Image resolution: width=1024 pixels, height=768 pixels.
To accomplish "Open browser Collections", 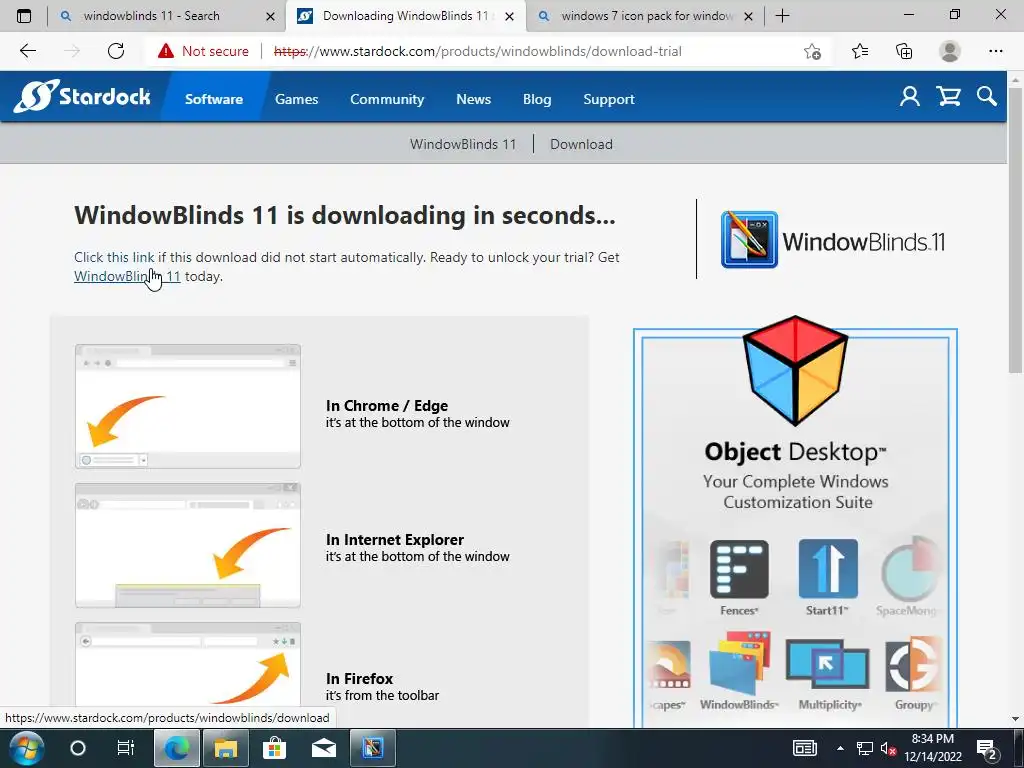I will [904, 51].
